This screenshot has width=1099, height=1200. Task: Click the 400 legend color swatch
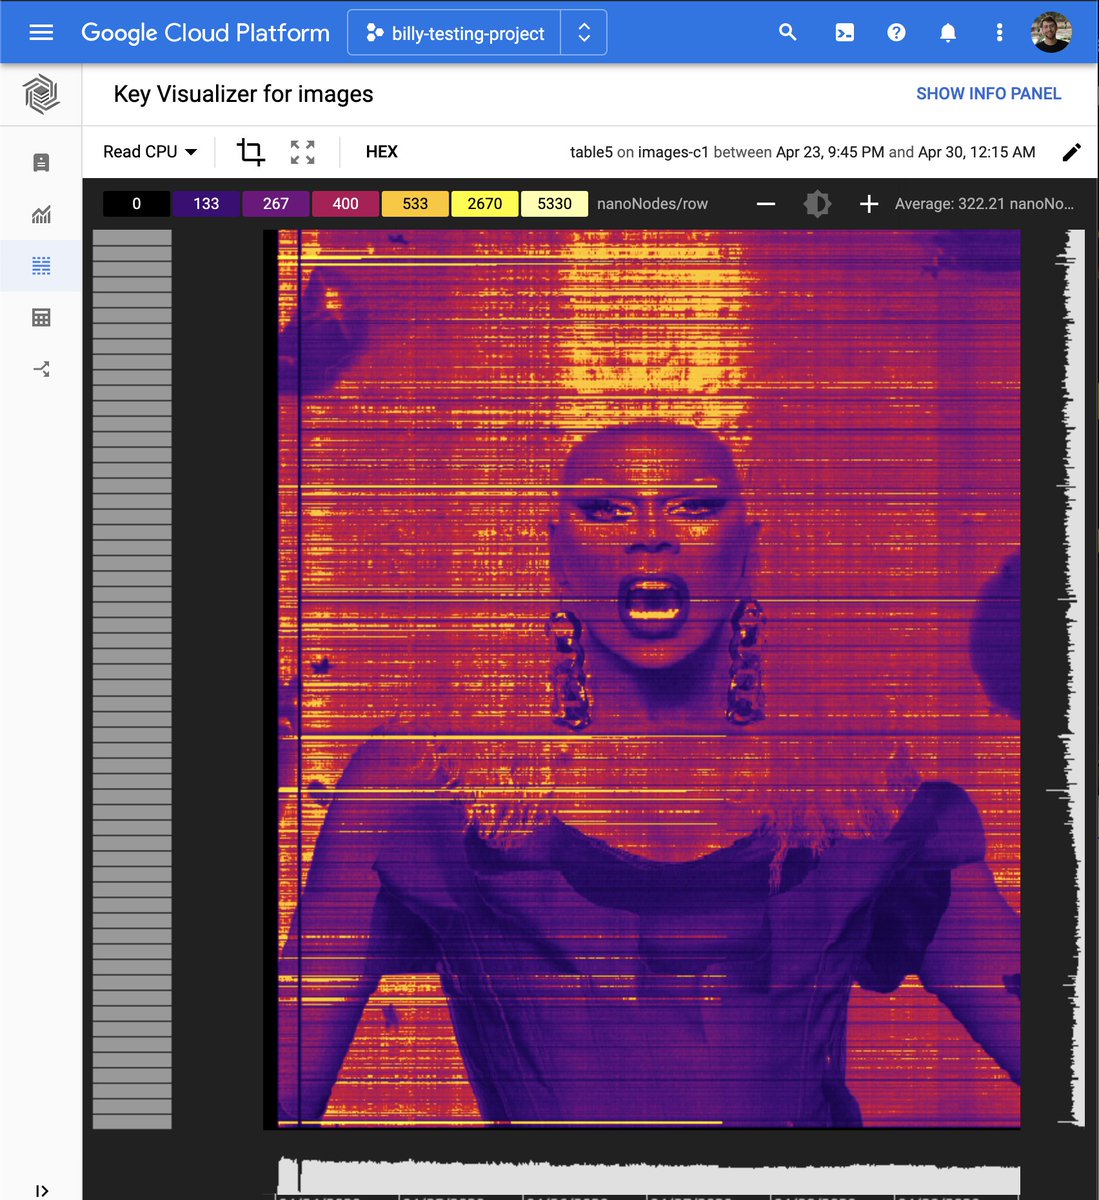345,204
